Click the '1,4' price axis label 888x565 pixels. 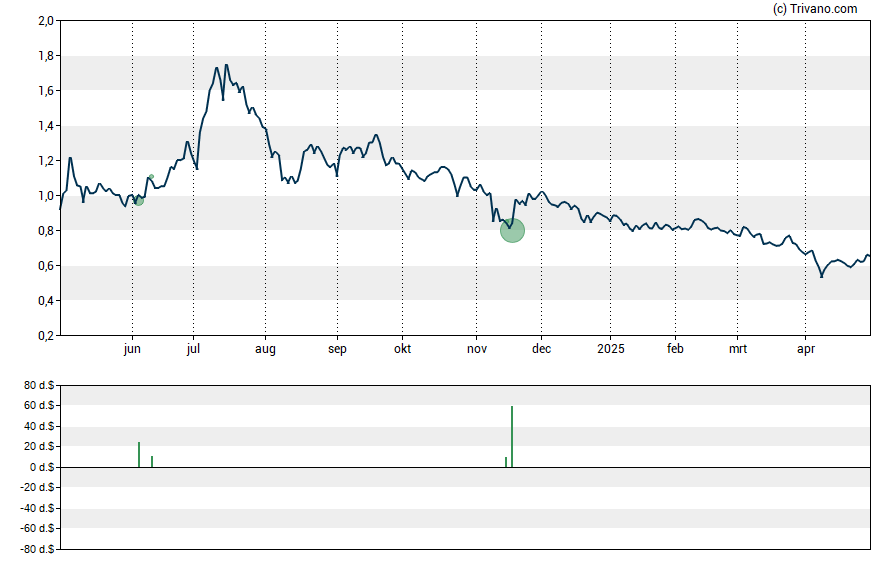click(x=46, y=126)
